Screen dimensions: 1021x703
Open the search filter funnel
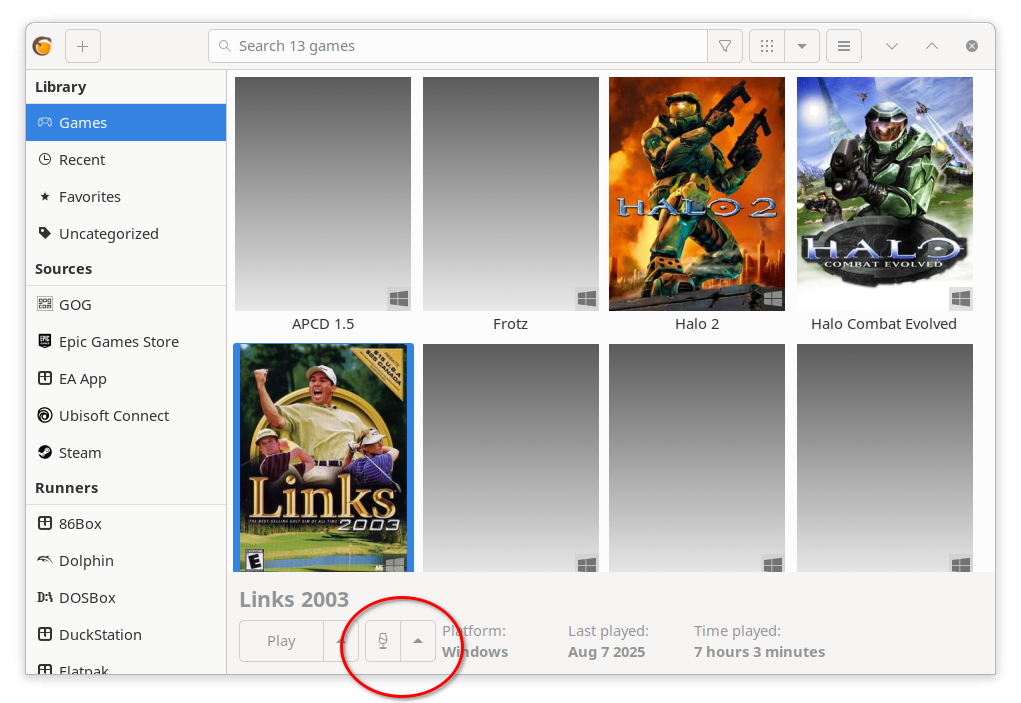click(725, 46)
